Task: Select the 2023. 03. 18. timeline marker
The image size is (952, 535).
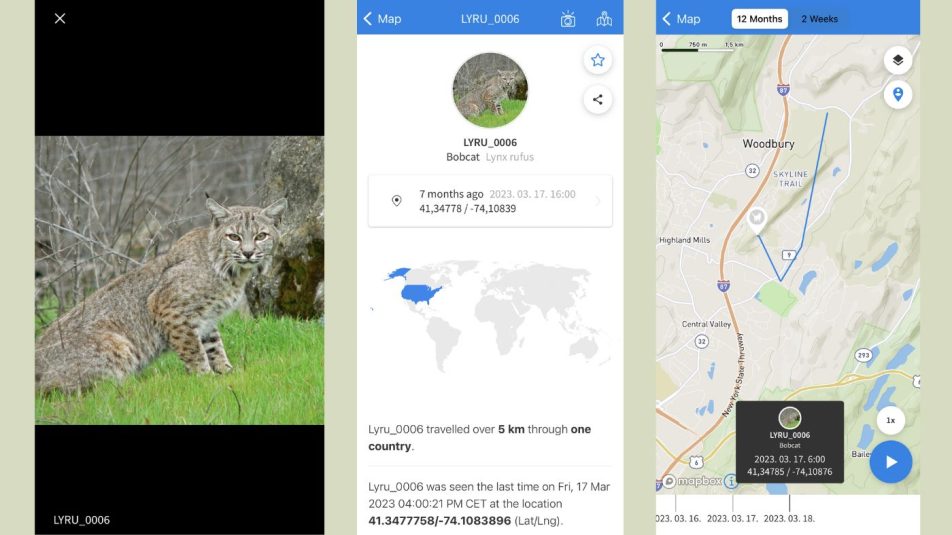Action: tap(789, 518)
